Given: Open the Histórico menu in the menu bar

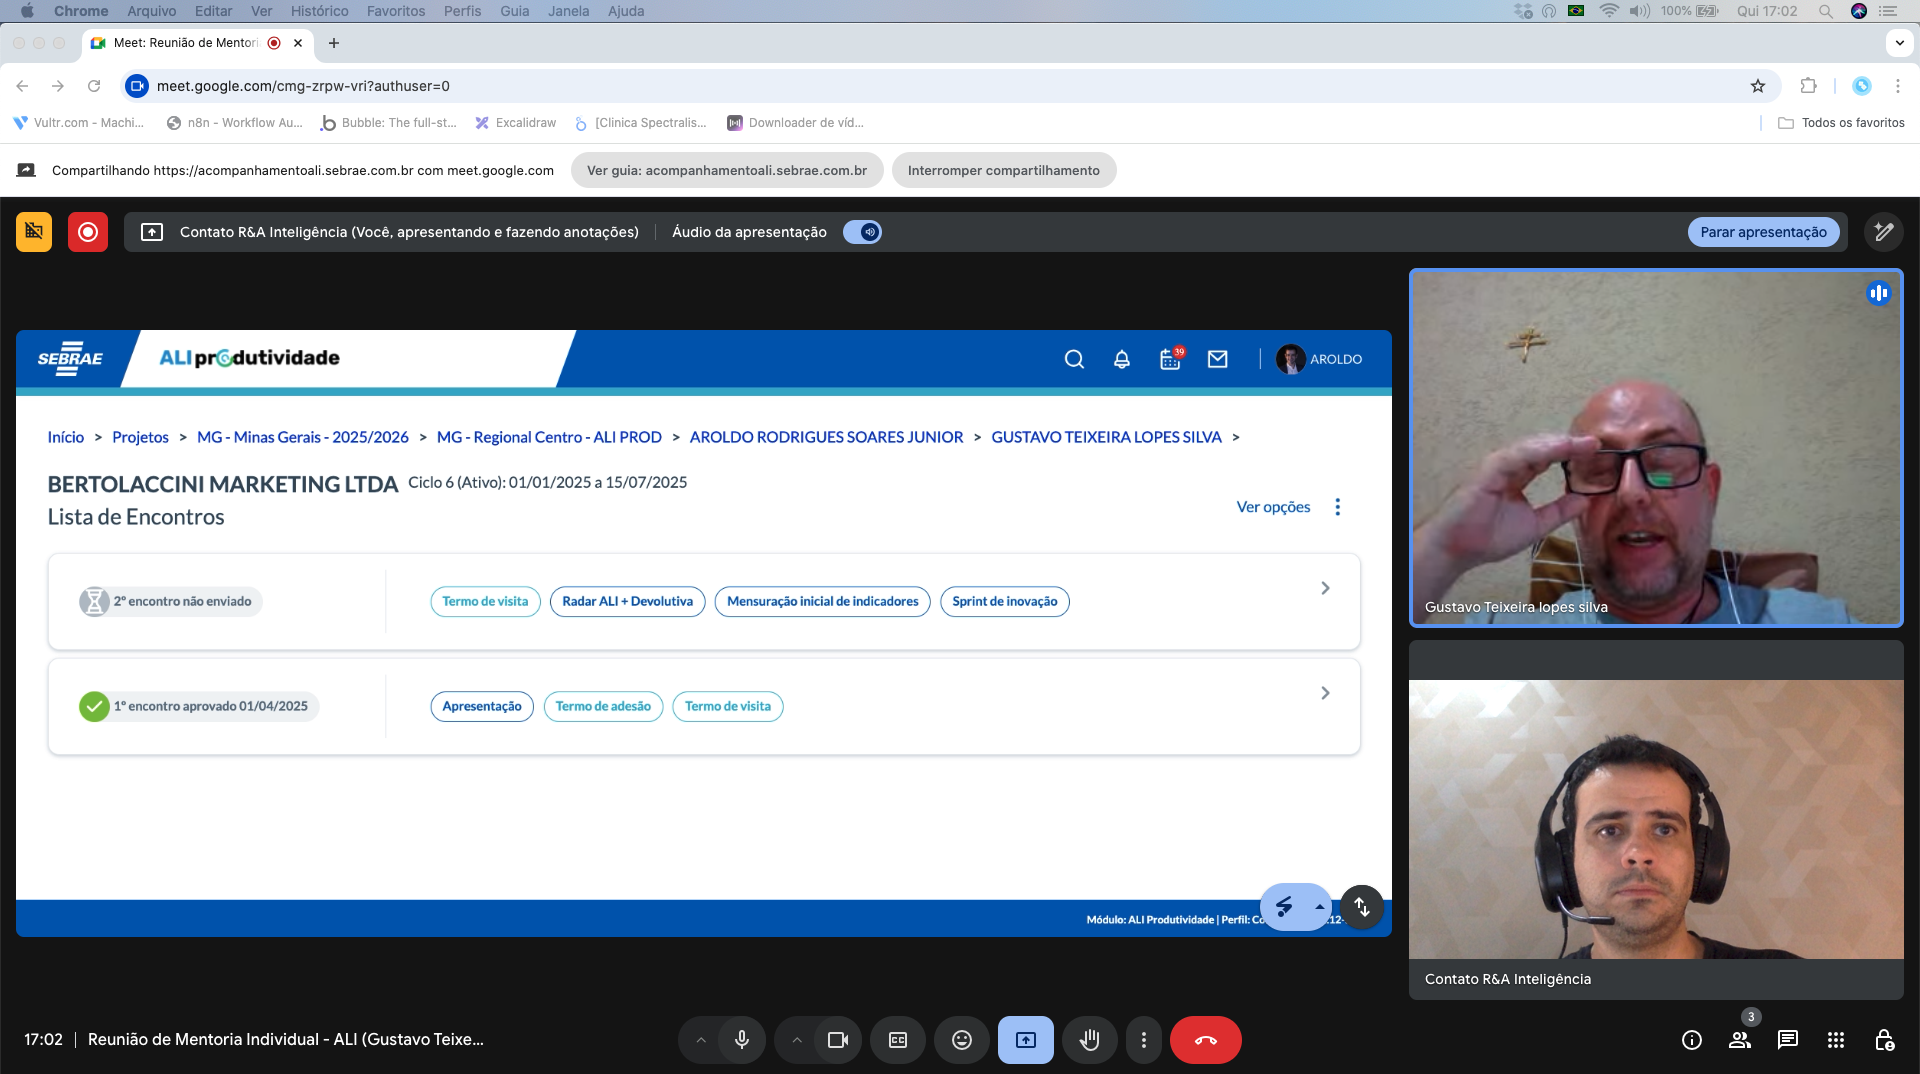Looking at the screenshot, I should (320, 11).
